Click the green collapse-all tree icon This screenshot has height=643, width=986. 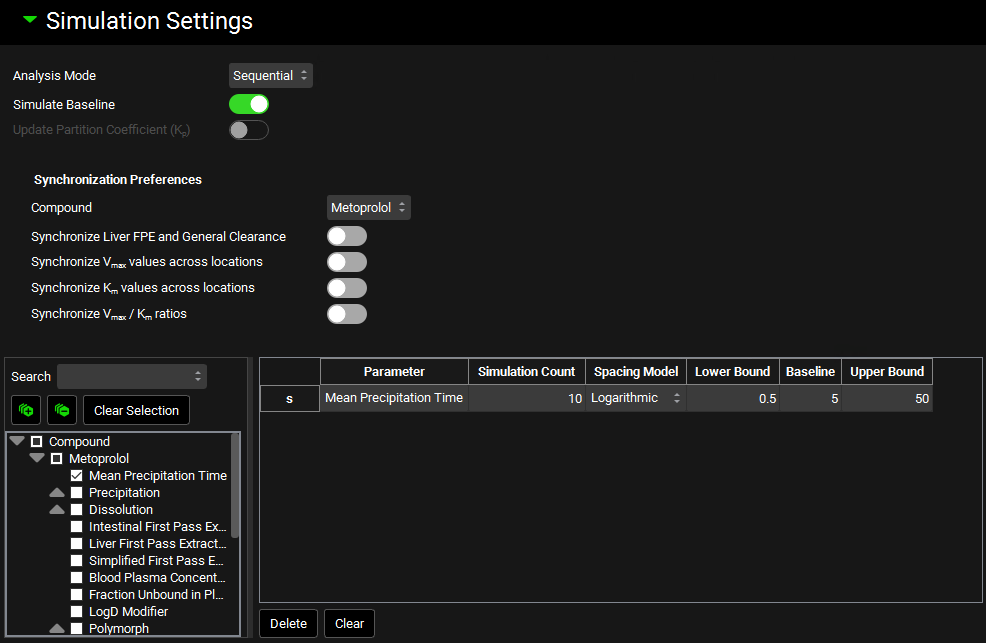62,410
